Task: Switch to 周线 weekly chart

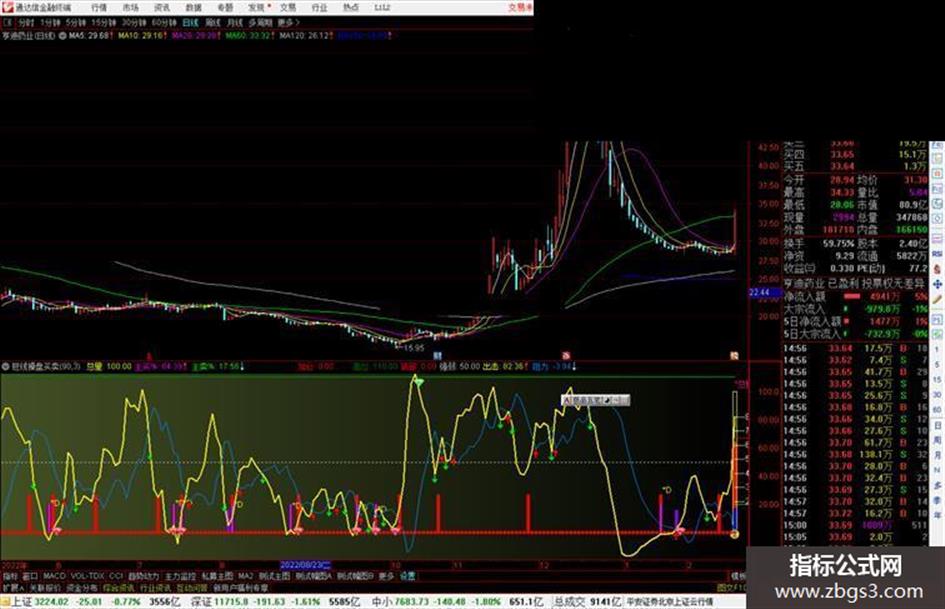Action: pyautogui.click(x=213, y=23)
